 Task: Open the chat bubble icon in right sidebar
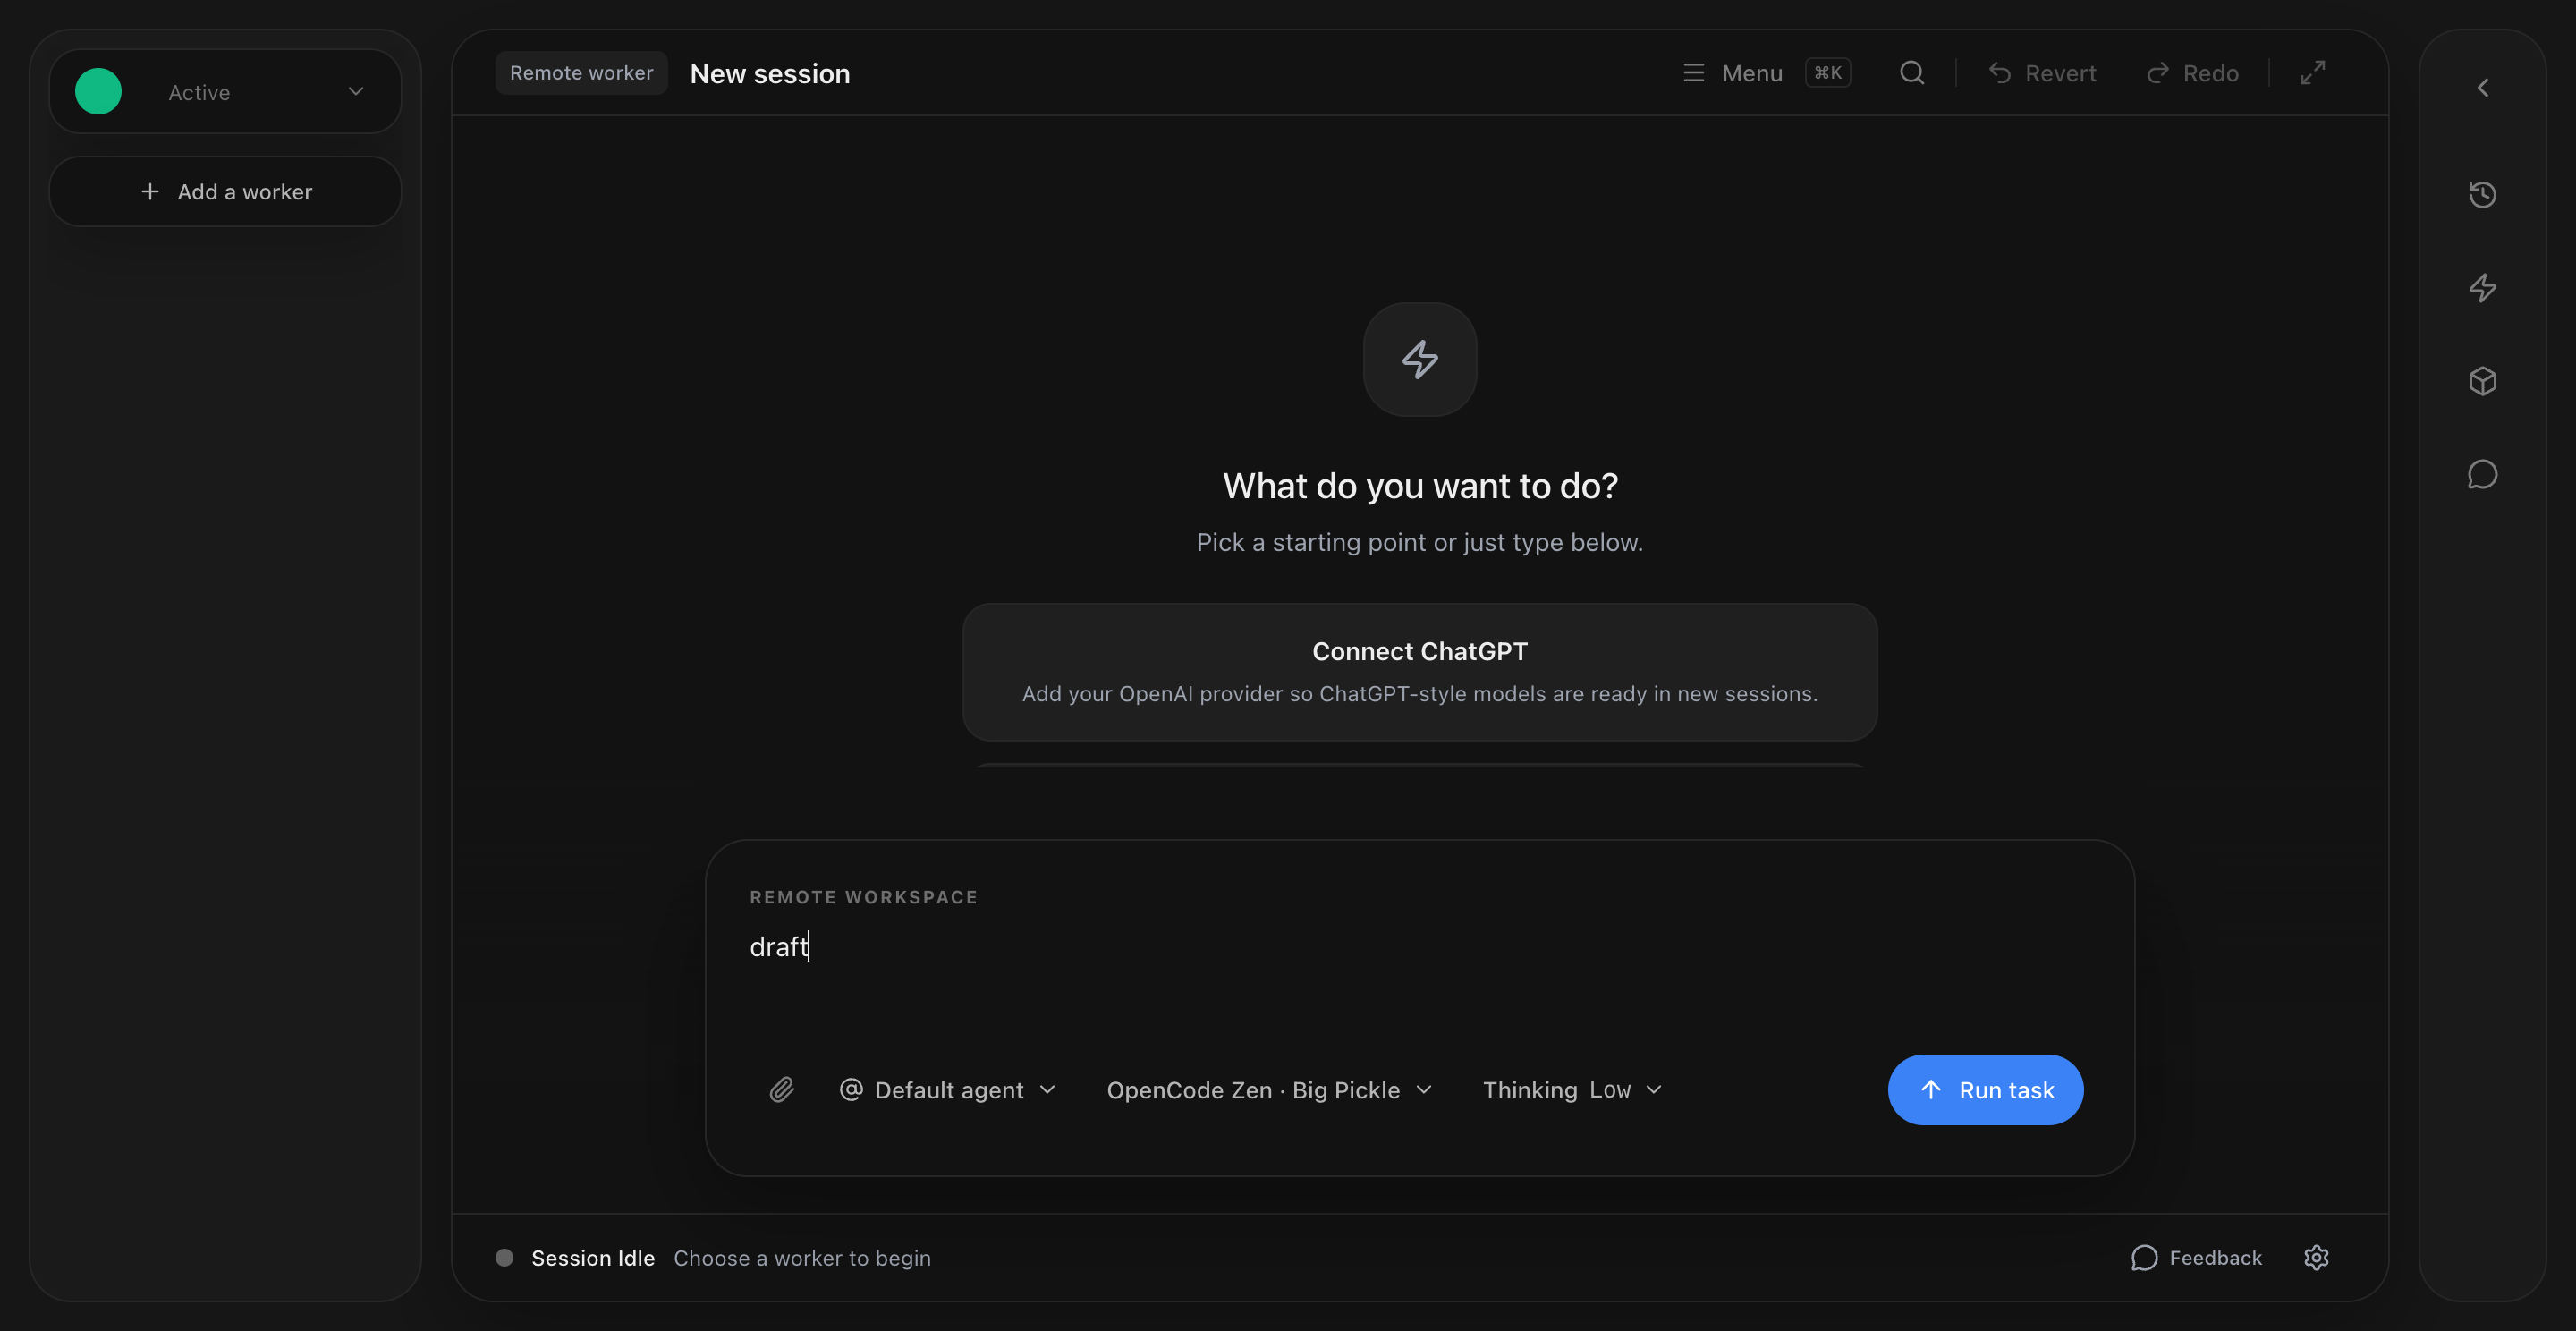point(2482,474)
